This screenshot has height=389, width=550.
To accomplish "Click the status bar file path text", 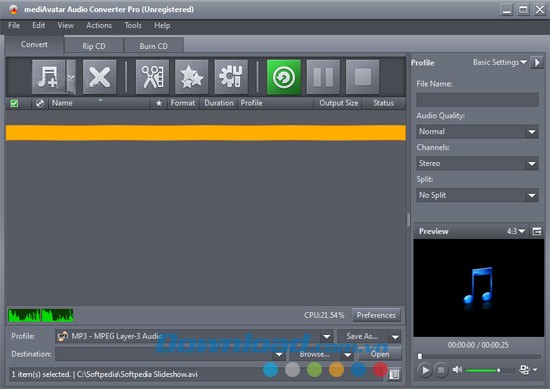I will [x=137, y=374].
